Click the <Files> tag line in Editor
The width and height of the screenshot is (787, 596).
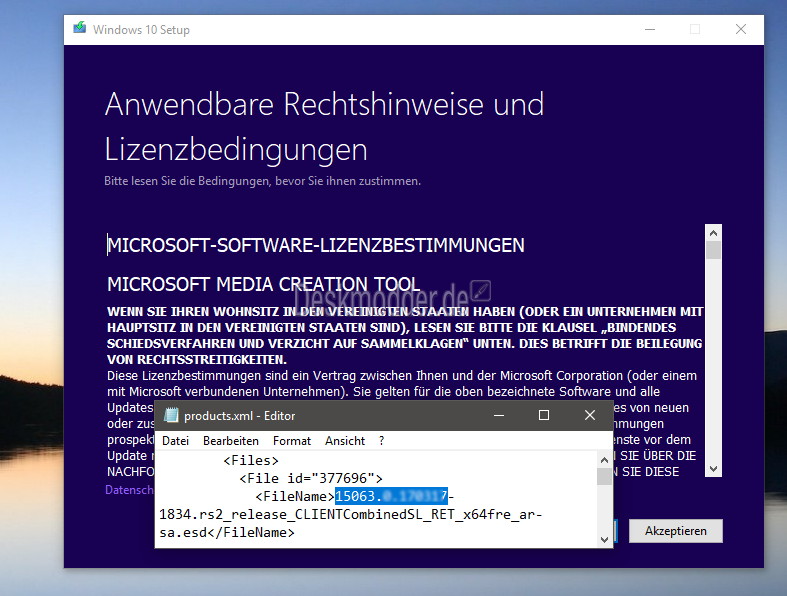tap(250, 460)
